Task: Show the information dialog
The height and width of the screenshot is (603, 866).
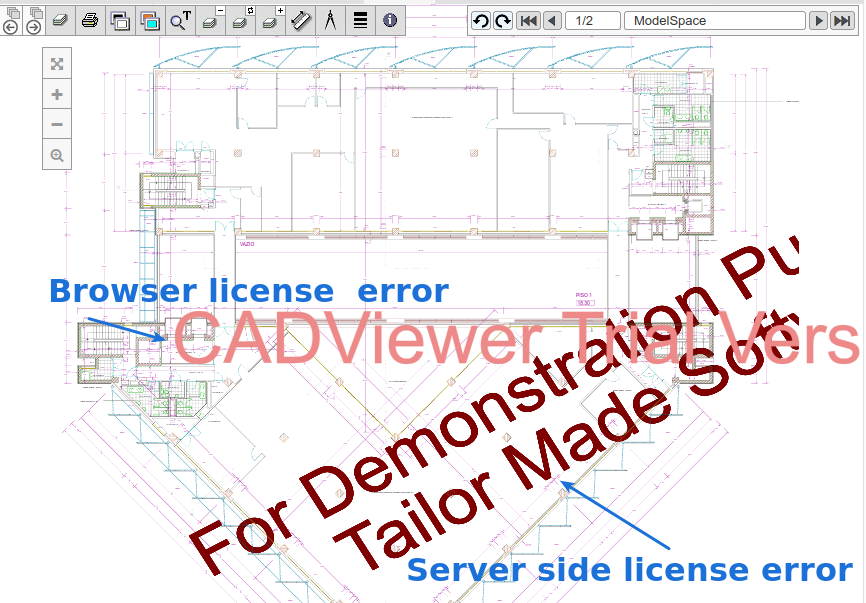Action: [390, 20]
